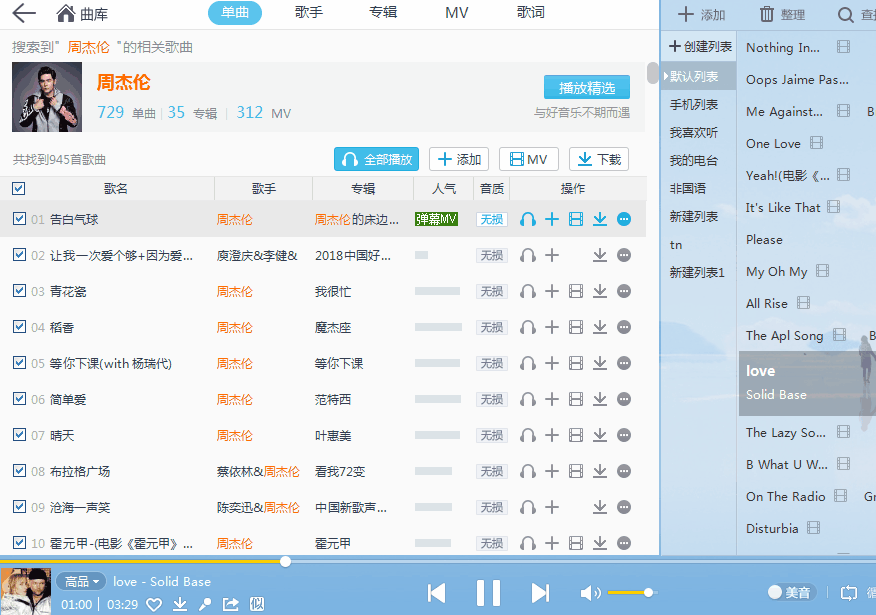
Task: Open MV of 霍元甲 row
Action: point(576,543)
